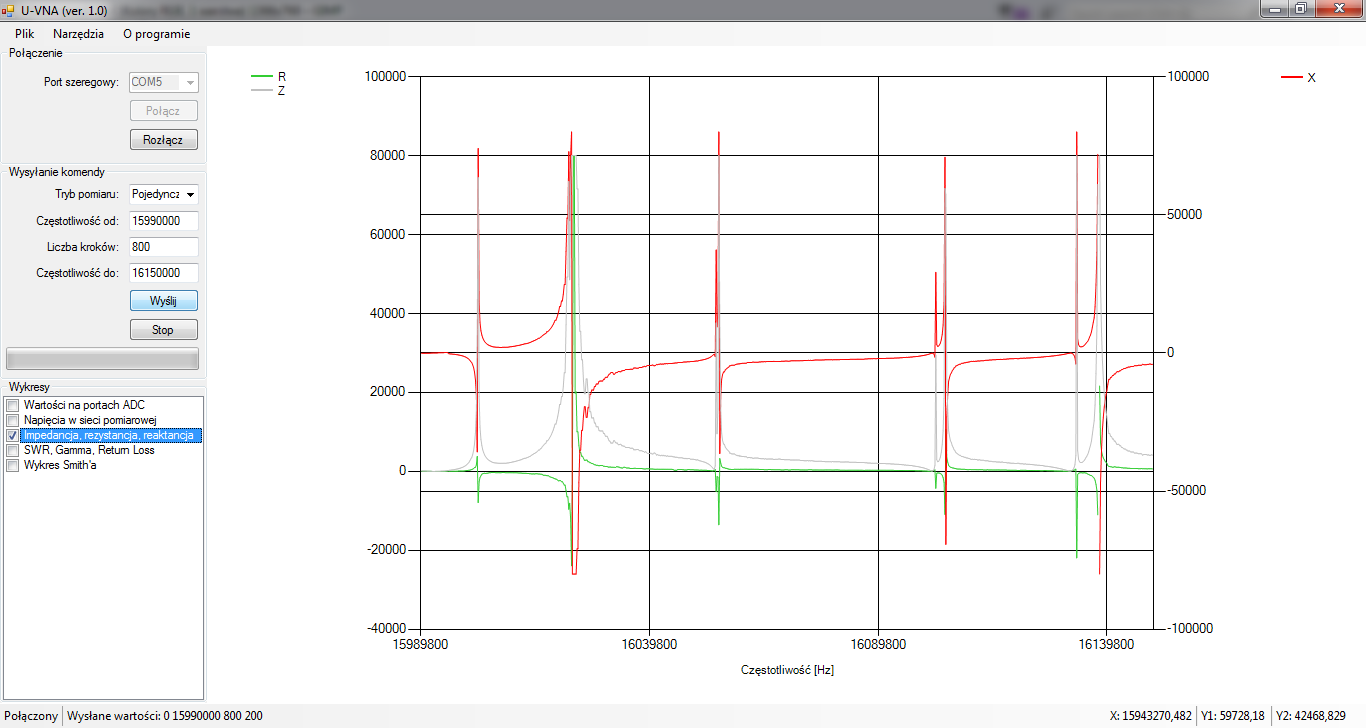Focus the 'Liczba kroków' text field
This screenshot has height=728, width=1366.
point(163,247)
